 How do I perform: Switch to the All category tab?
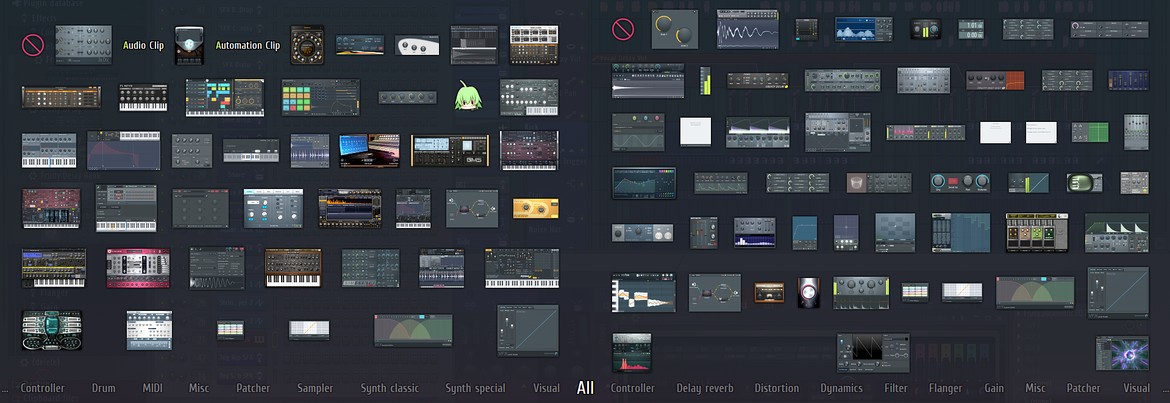(x=586, y=388)
